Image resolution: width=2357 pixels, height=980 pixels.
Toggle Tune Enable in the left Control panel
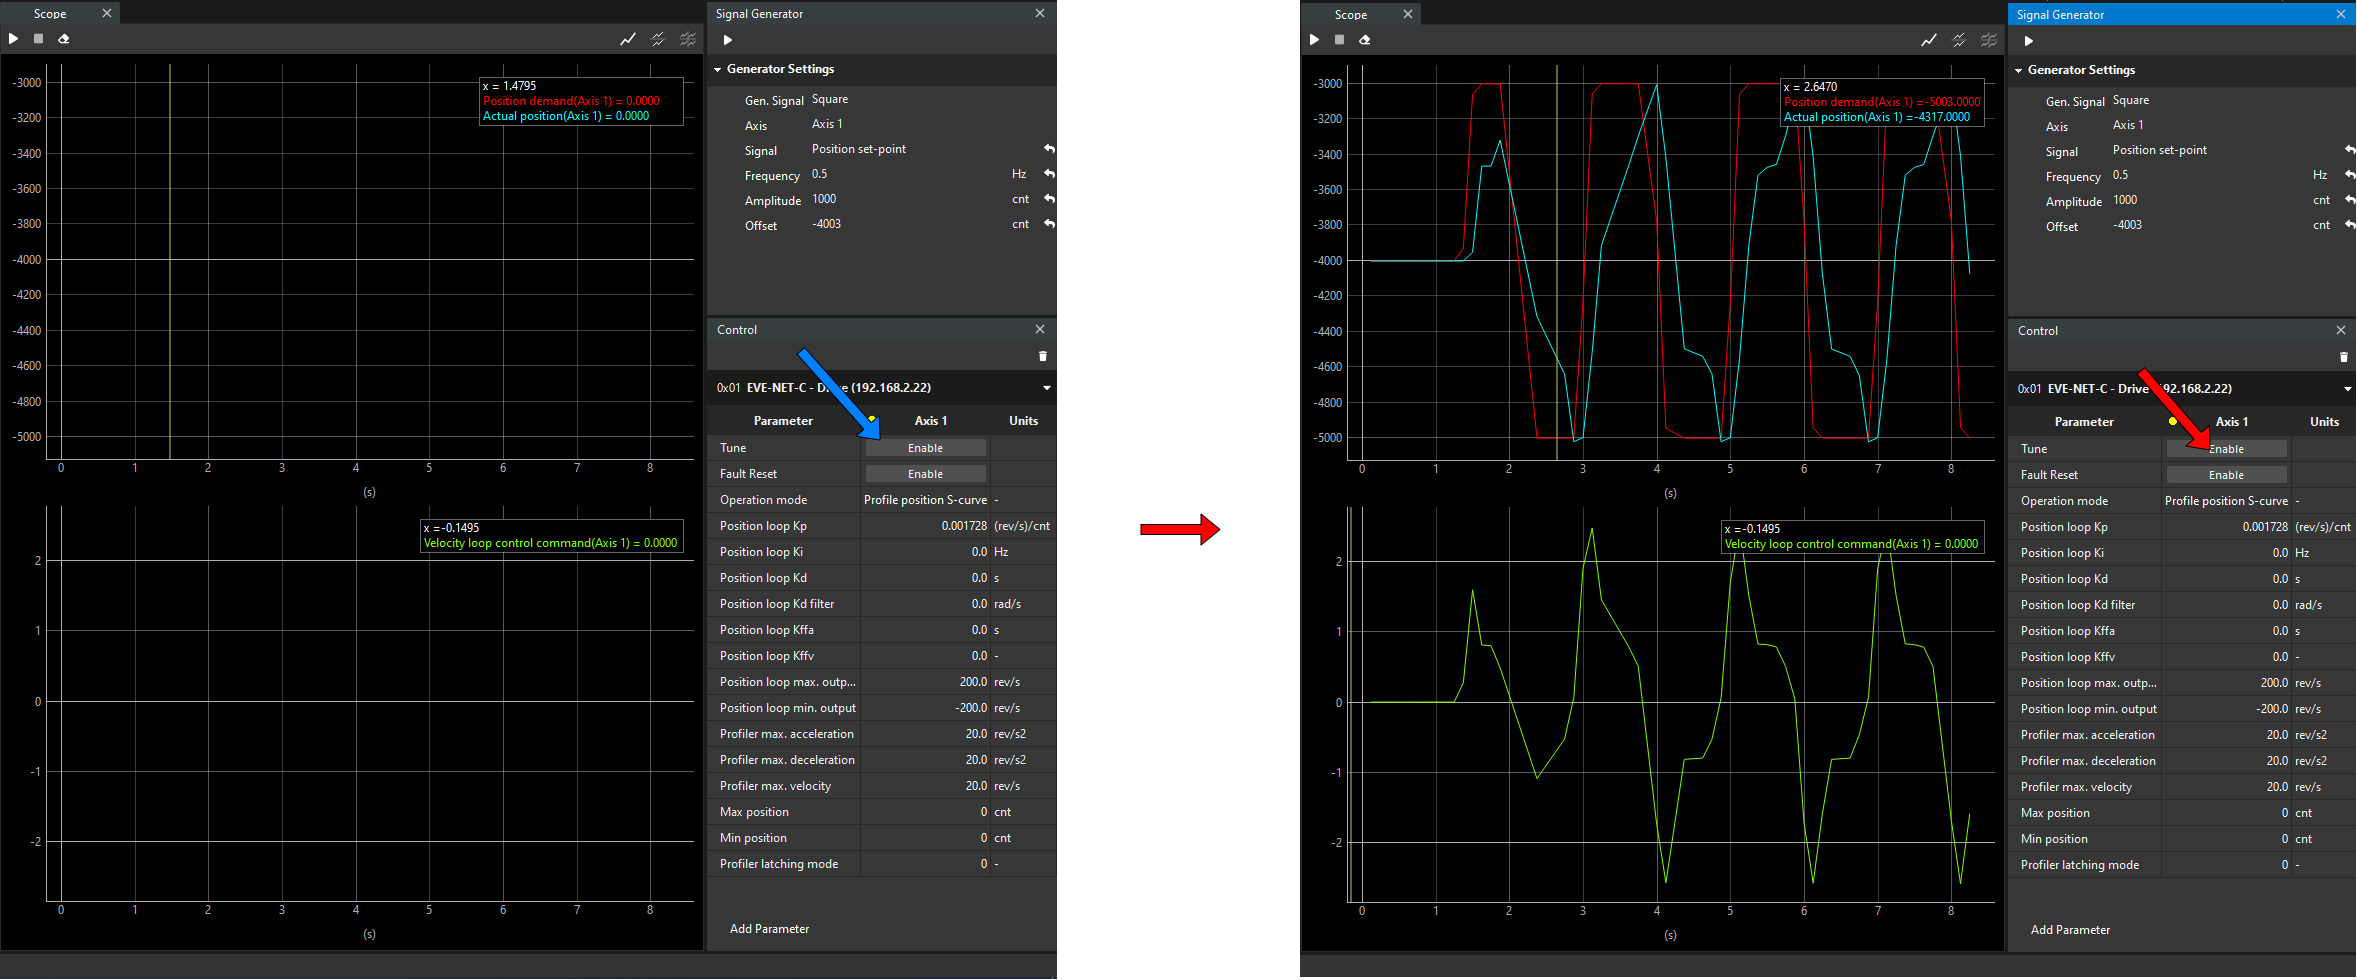[925, 448]
